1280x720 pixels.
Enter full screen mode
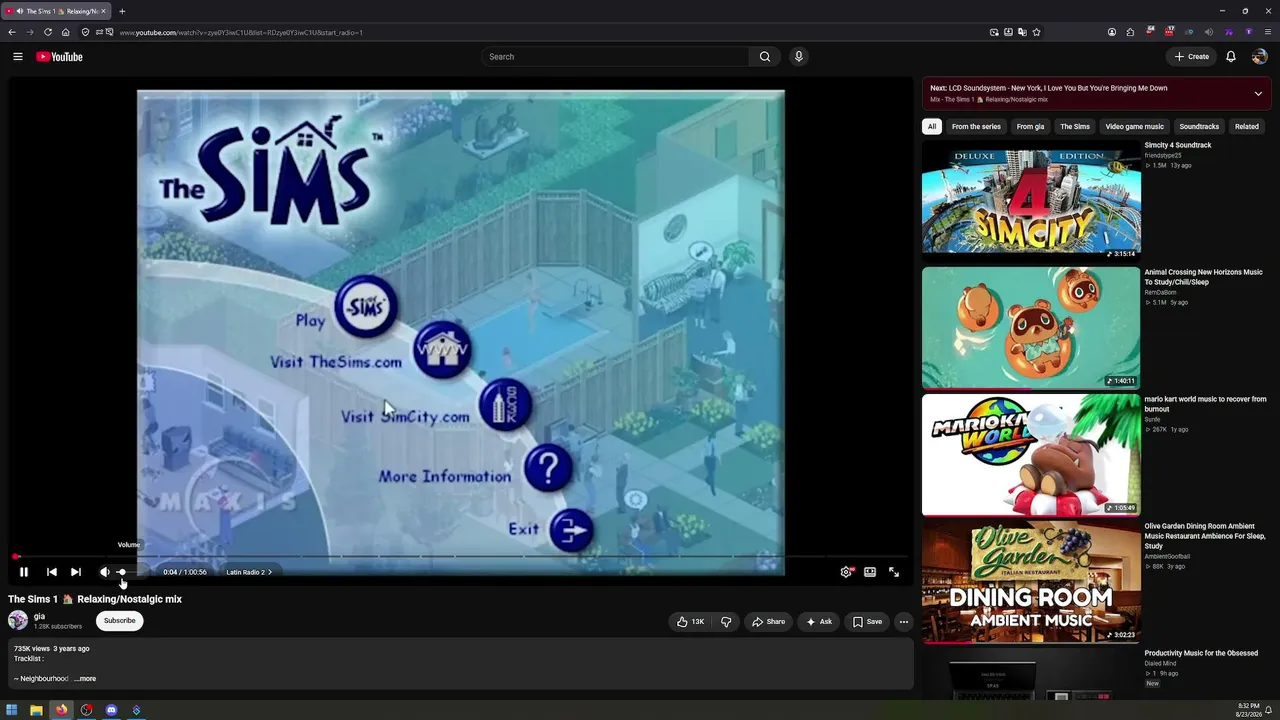[x=894, y=572]
